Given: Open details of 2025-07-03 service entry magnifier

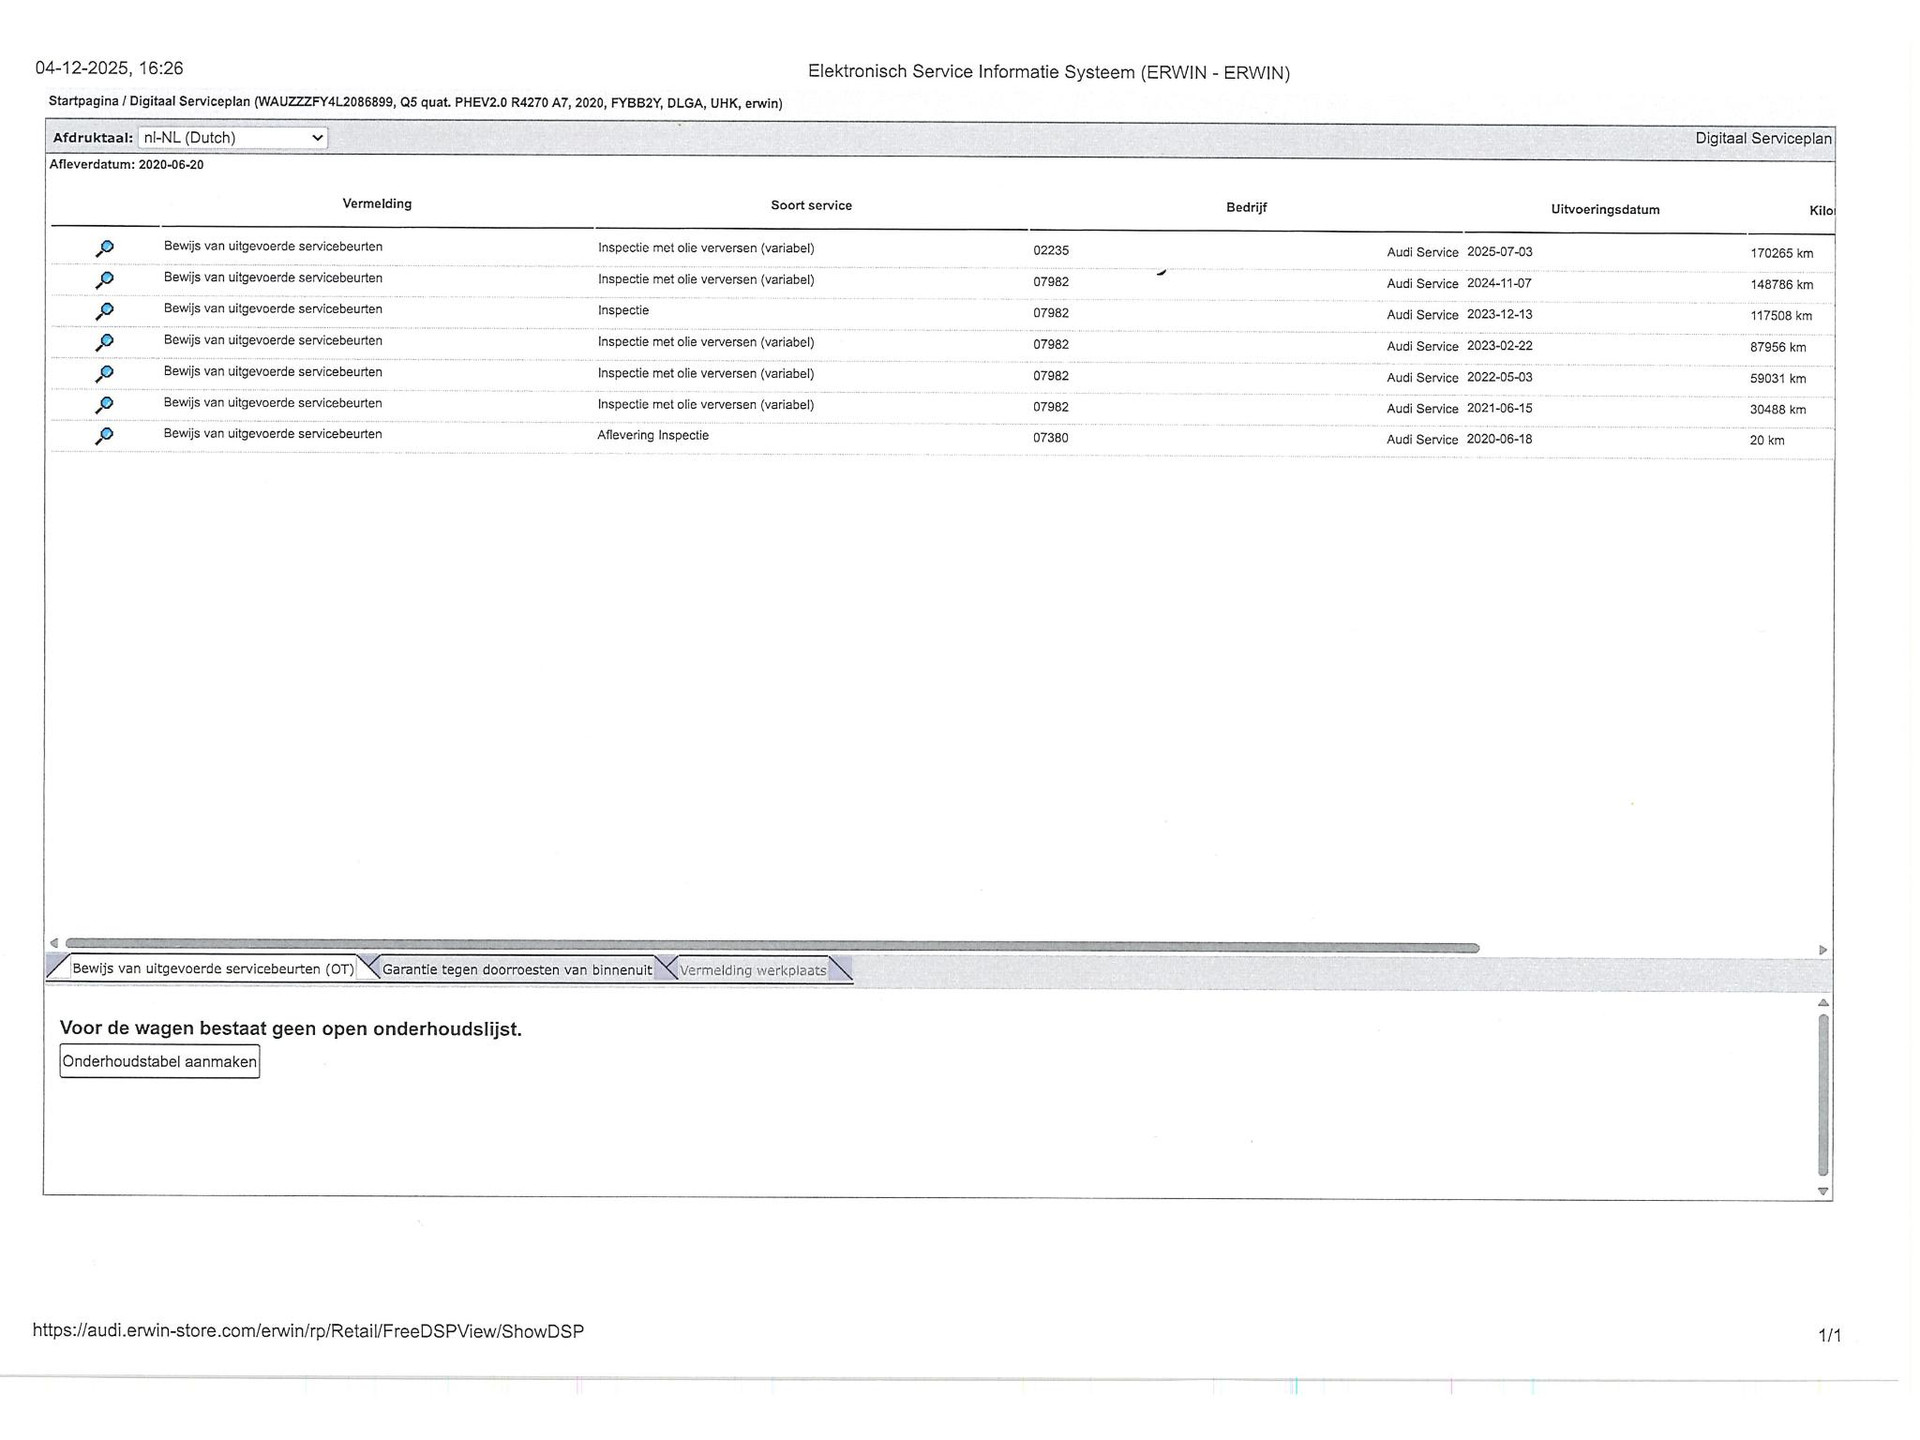Looking at the screenshot, I should (104, 248).
